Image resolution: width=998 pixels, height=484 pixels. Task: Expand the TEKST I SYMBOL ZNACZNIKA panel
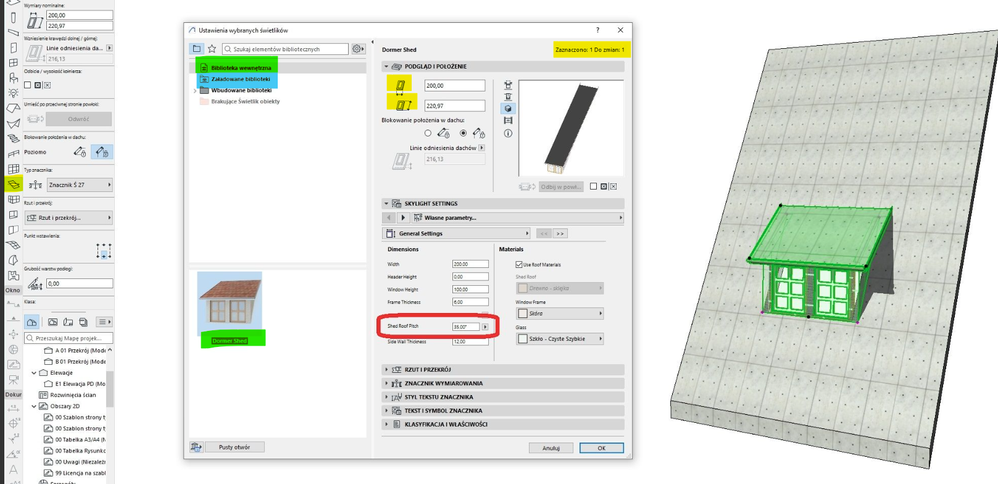pos(386,411)
